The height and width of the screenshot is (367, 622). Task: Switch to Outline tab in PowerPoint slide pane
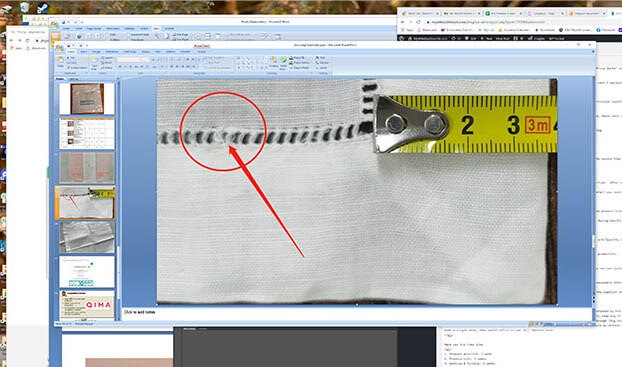click(x=74, y=79)
